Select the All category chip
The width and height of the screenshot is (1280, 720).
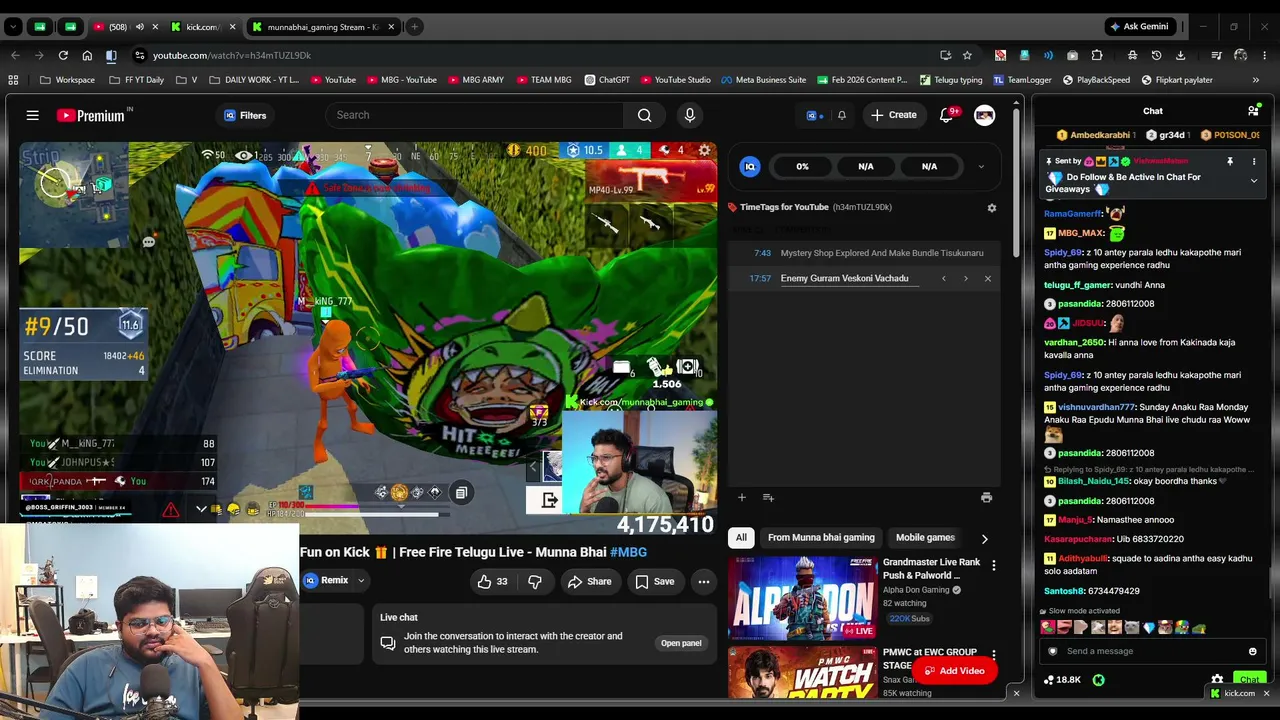coord(741,538)
